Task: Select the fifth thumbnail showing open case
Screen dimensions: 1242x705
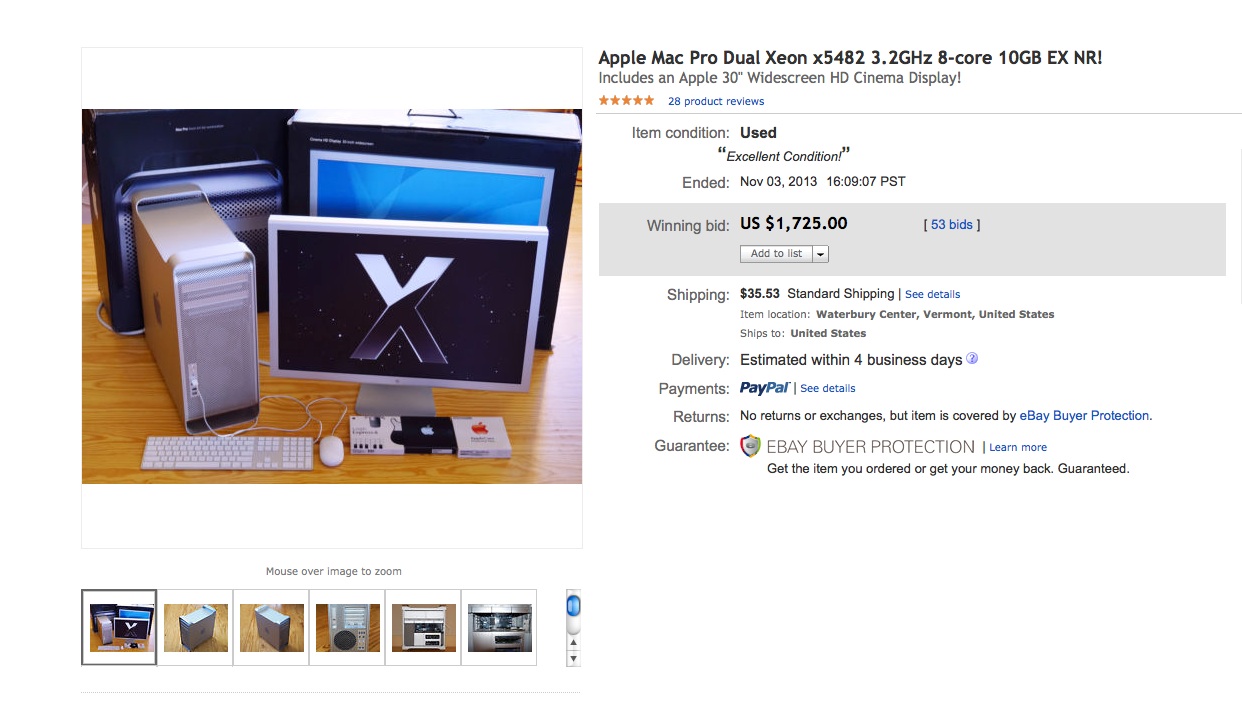Action: click(x=424, y=627)
